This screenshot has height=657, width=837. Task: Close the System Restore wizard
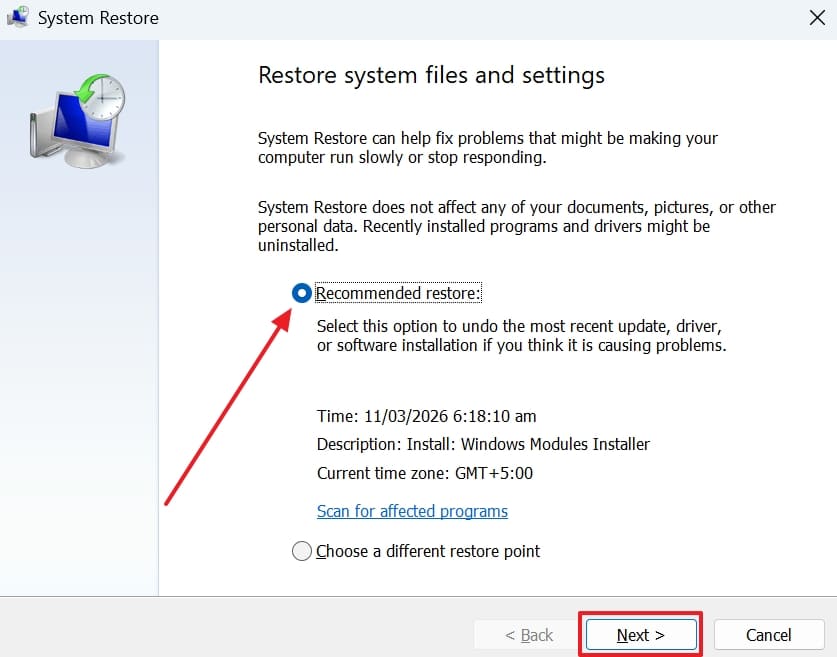point(817,17)
